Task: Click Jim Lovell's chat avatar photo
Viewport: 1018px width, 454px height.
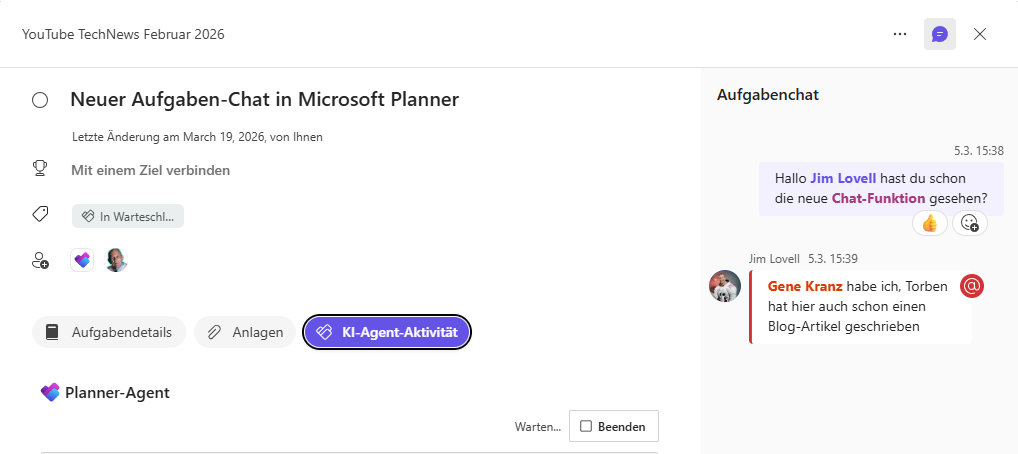Action: 725,286
